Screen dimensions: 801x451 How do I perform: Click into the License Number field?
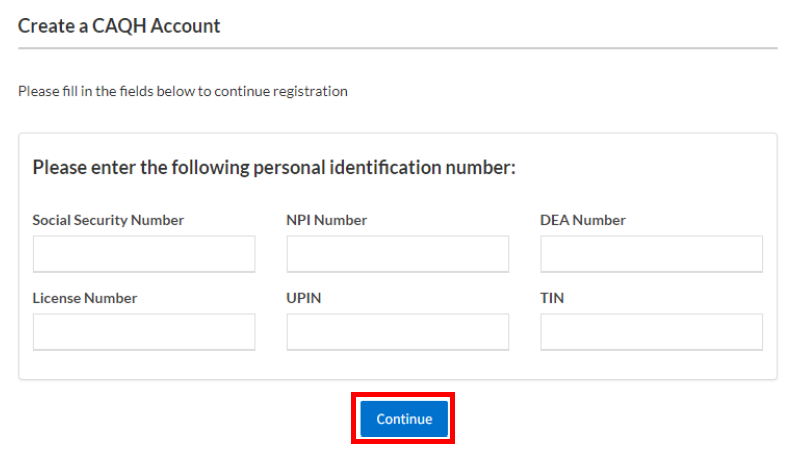click(x=144, y=332)
